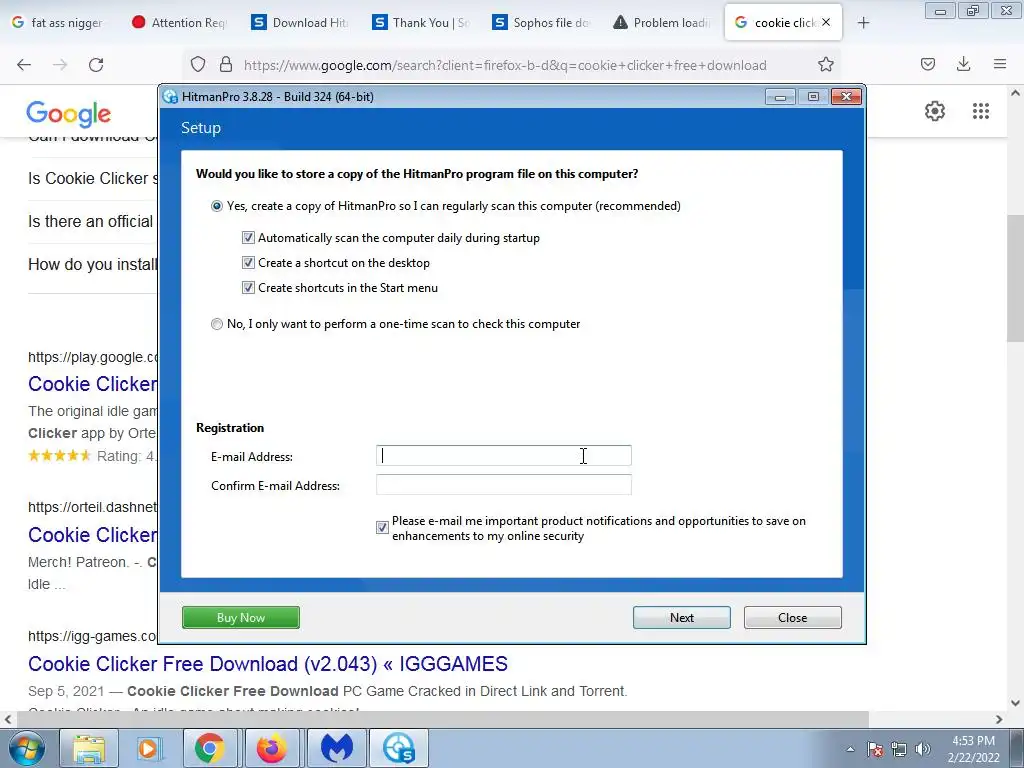
Task: Open the orteil.dashnet Cookie Clicker result
Action: tap(93, 535)
